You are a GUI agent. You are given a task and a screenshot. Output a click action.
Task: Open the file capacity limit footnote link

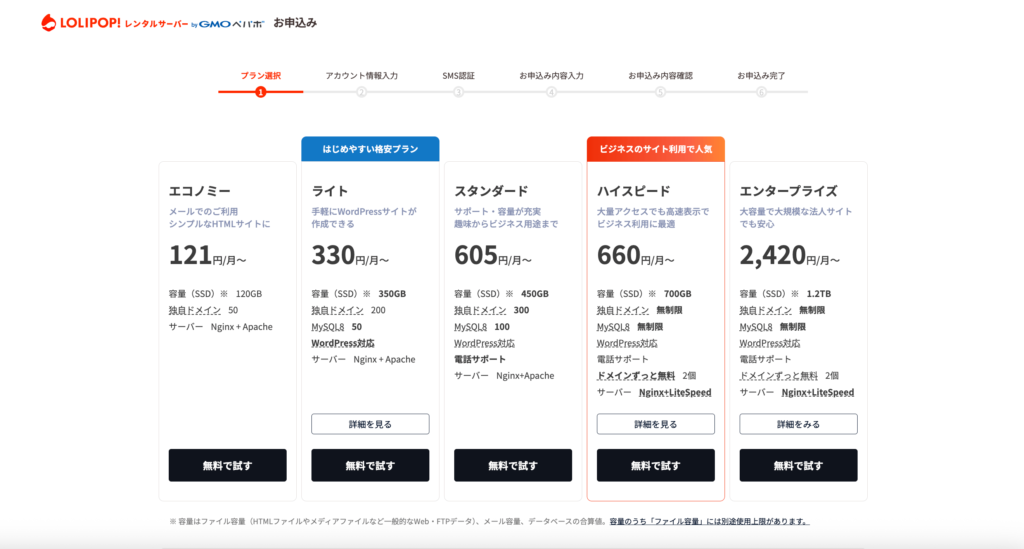pyautogui.click(x=709, y=521)
